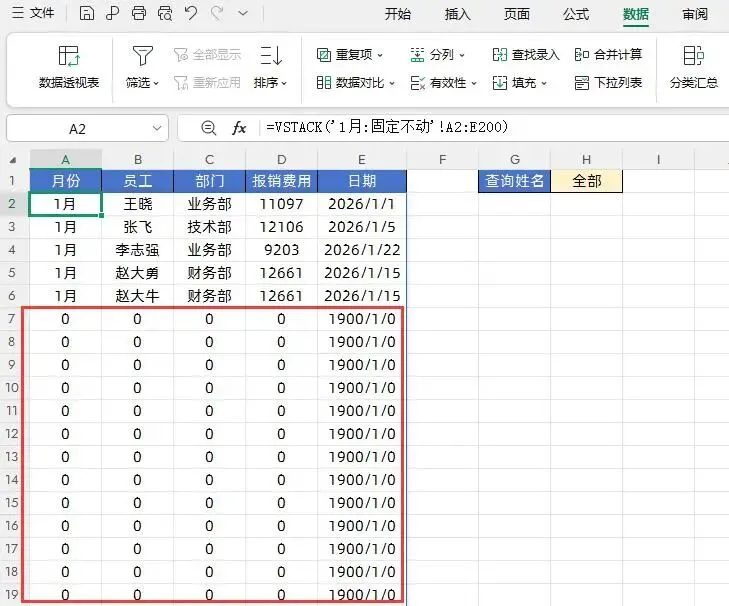Click the Redo arrow icon
This screenshot has width=729, height=606.
(217, 13)
